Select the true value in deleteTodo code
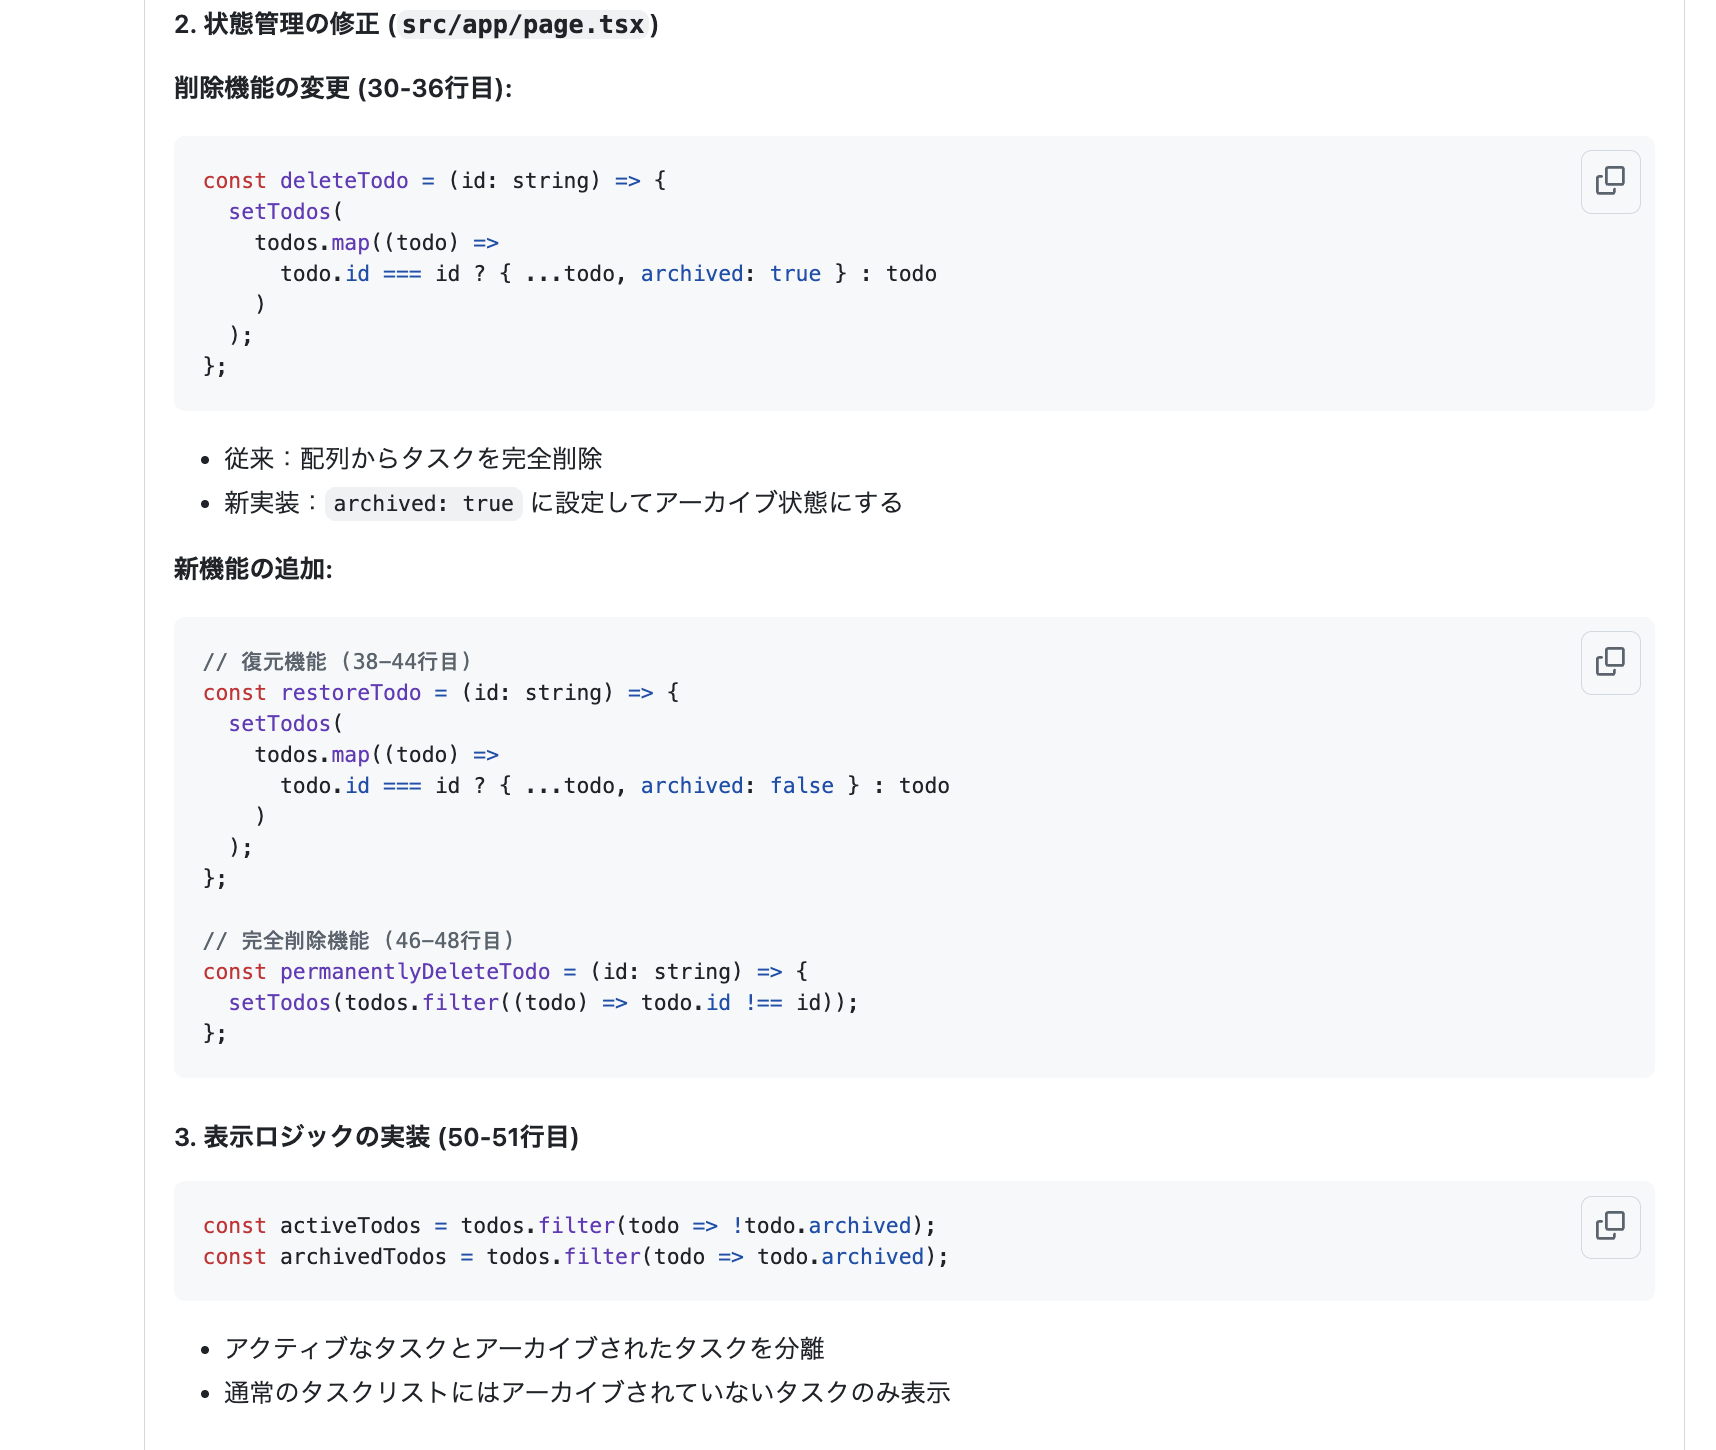This screenshot has width=1716, height=1450. click(x=795, y=273)
